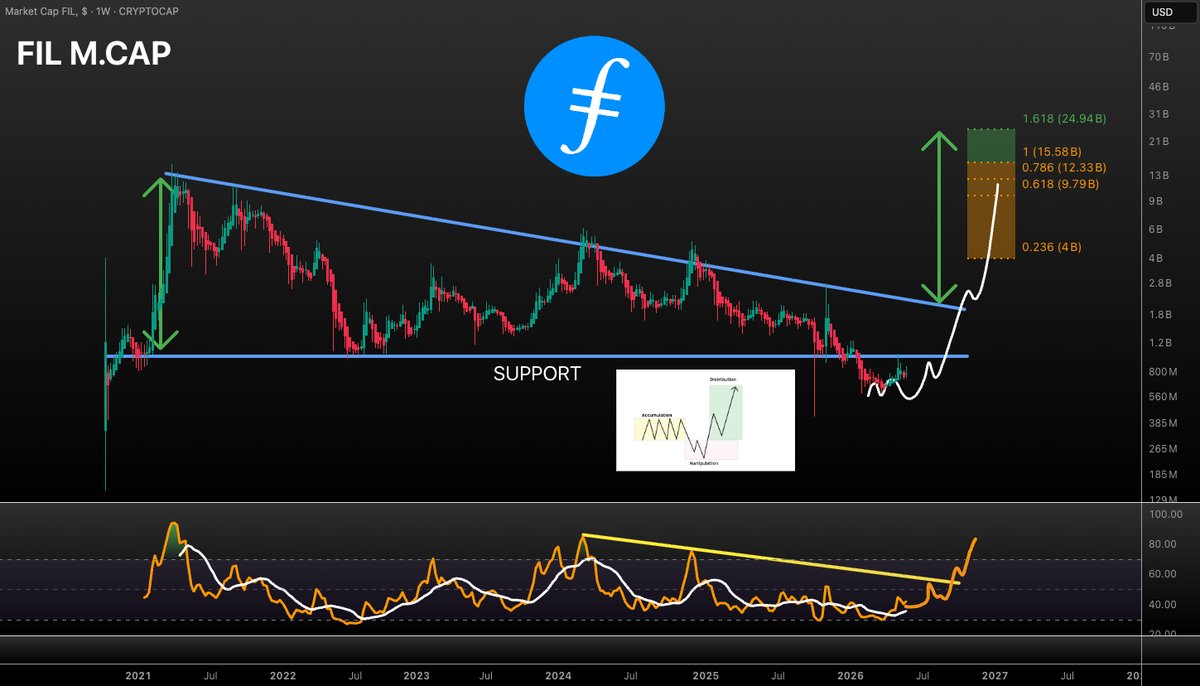The image size is (1200, 686).
Task: Click the '1.618 (24.94B)' Fibonacci label
Action: point(1065,118)
